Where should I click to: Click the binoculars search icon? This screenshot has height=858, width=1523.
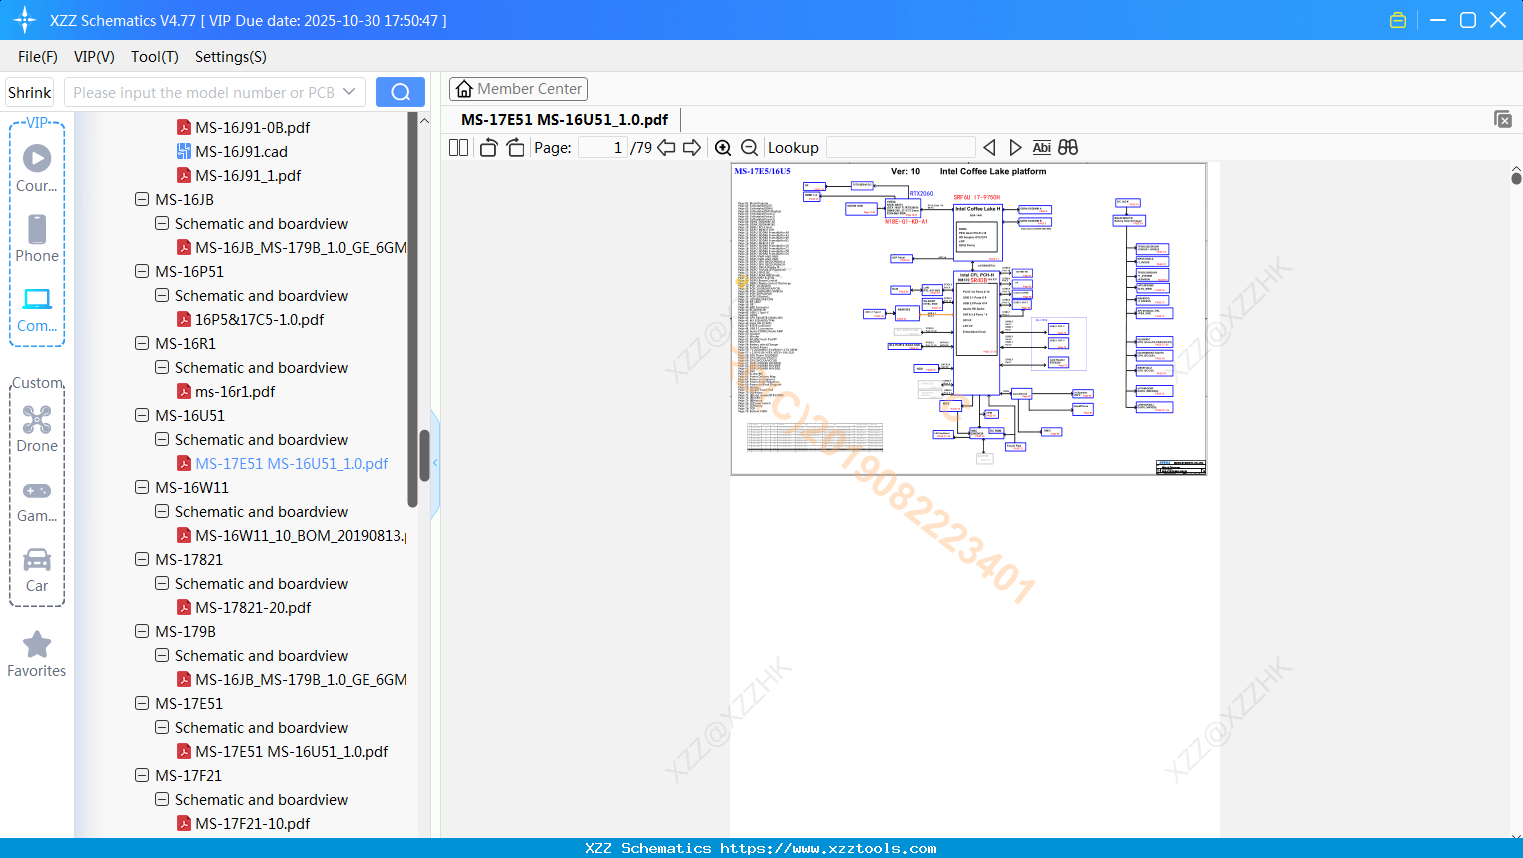tap(1068, 148)
